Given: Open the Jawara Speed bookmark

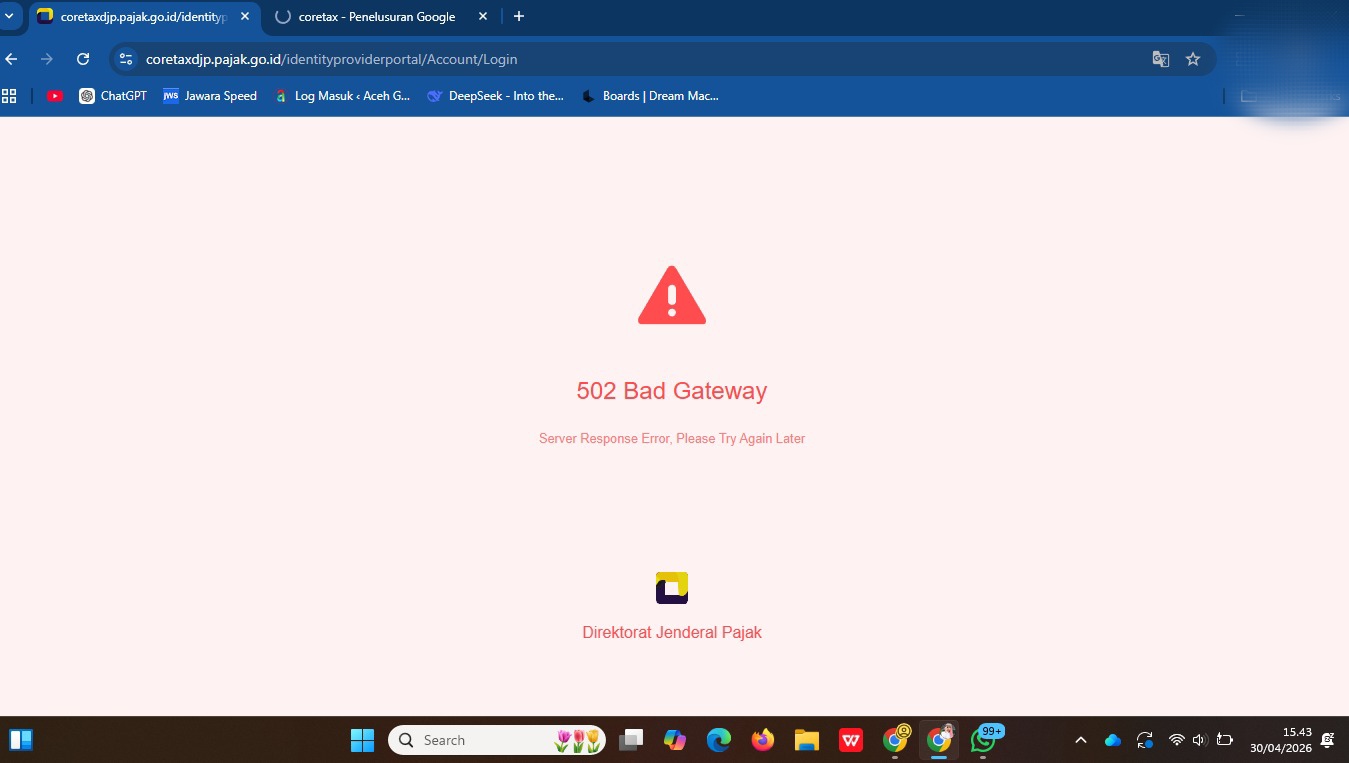Looking at the screenshot, I should tap(210, 96).
